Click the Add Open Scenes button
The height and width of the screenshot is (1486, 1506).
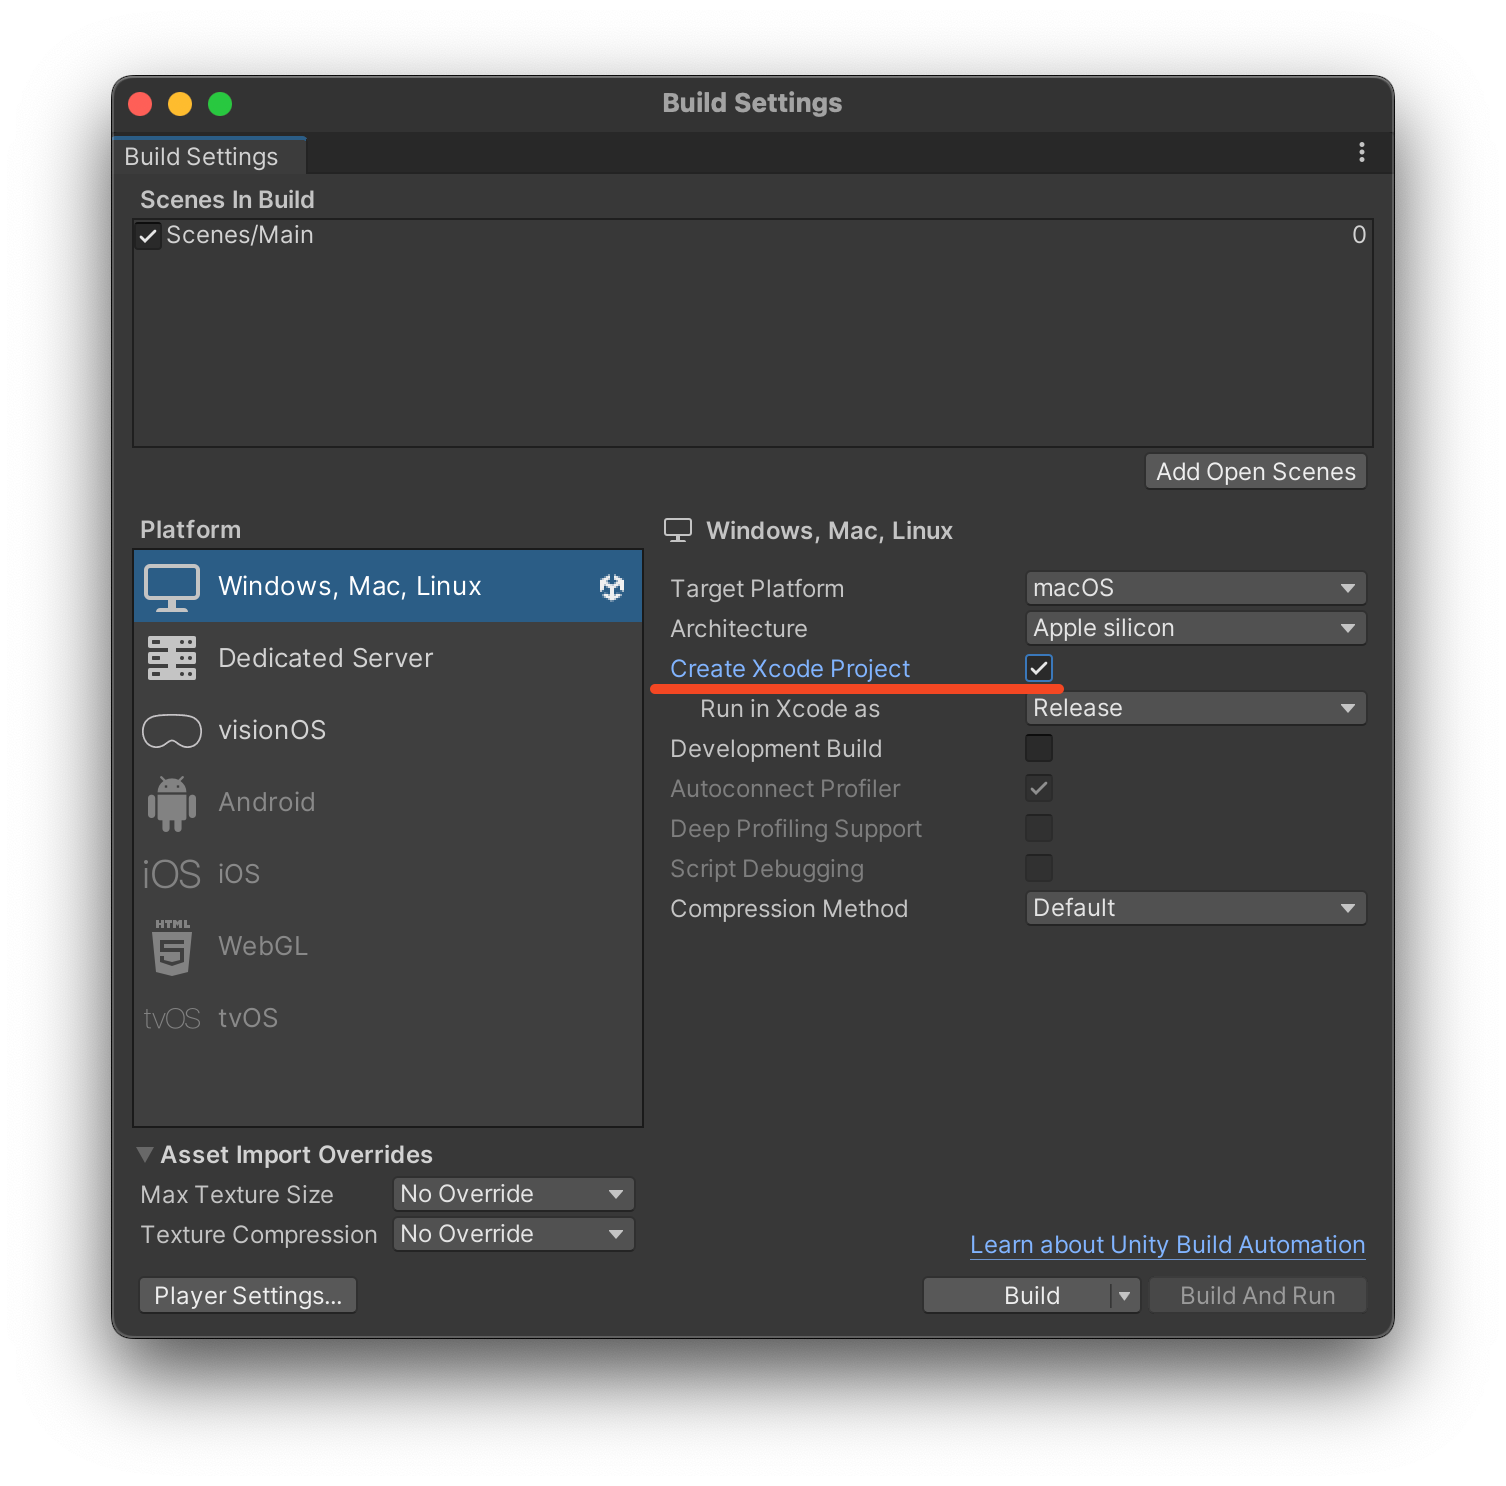pos(1255,472)
